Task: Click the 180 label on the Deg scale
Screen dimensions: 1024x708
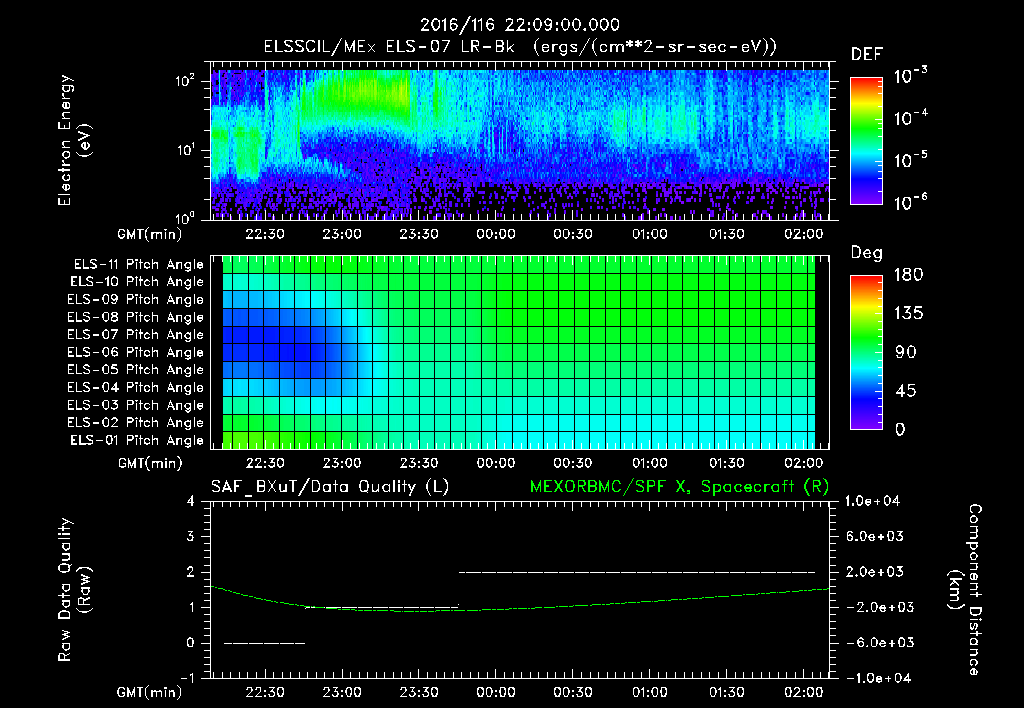Action: point(908,275)
